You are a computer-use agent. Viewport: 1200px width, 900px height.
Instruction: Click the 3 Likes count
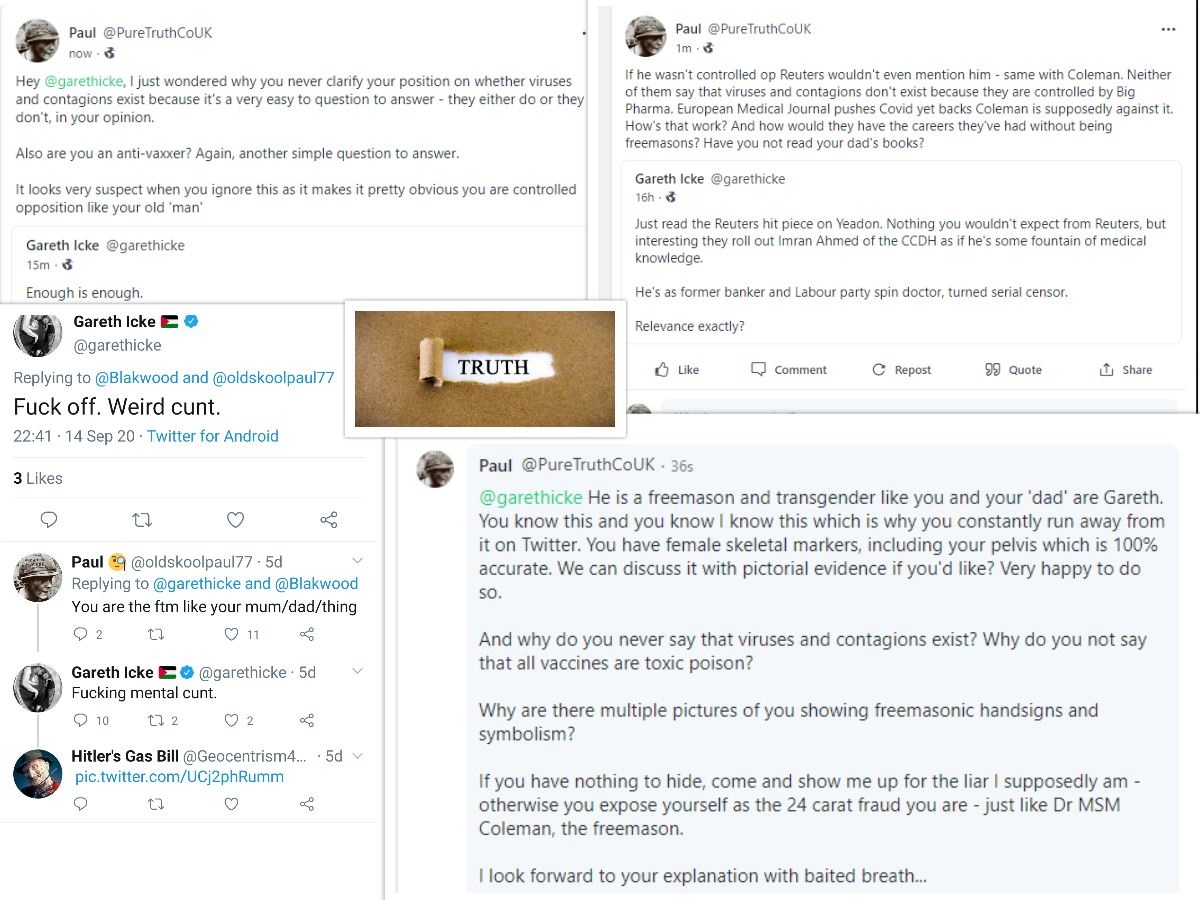click(38, 479)
